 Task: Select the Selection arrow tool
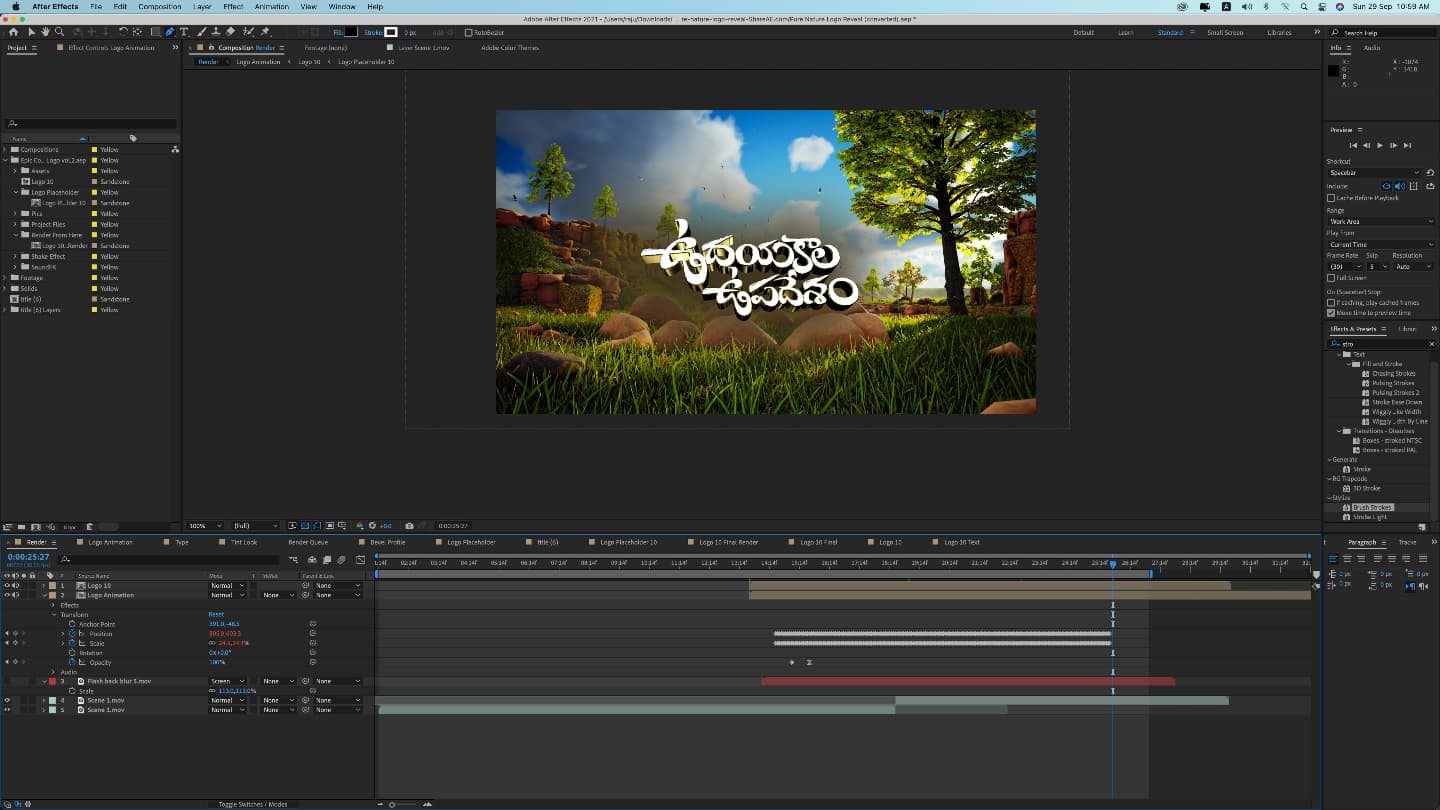[31, 32]
